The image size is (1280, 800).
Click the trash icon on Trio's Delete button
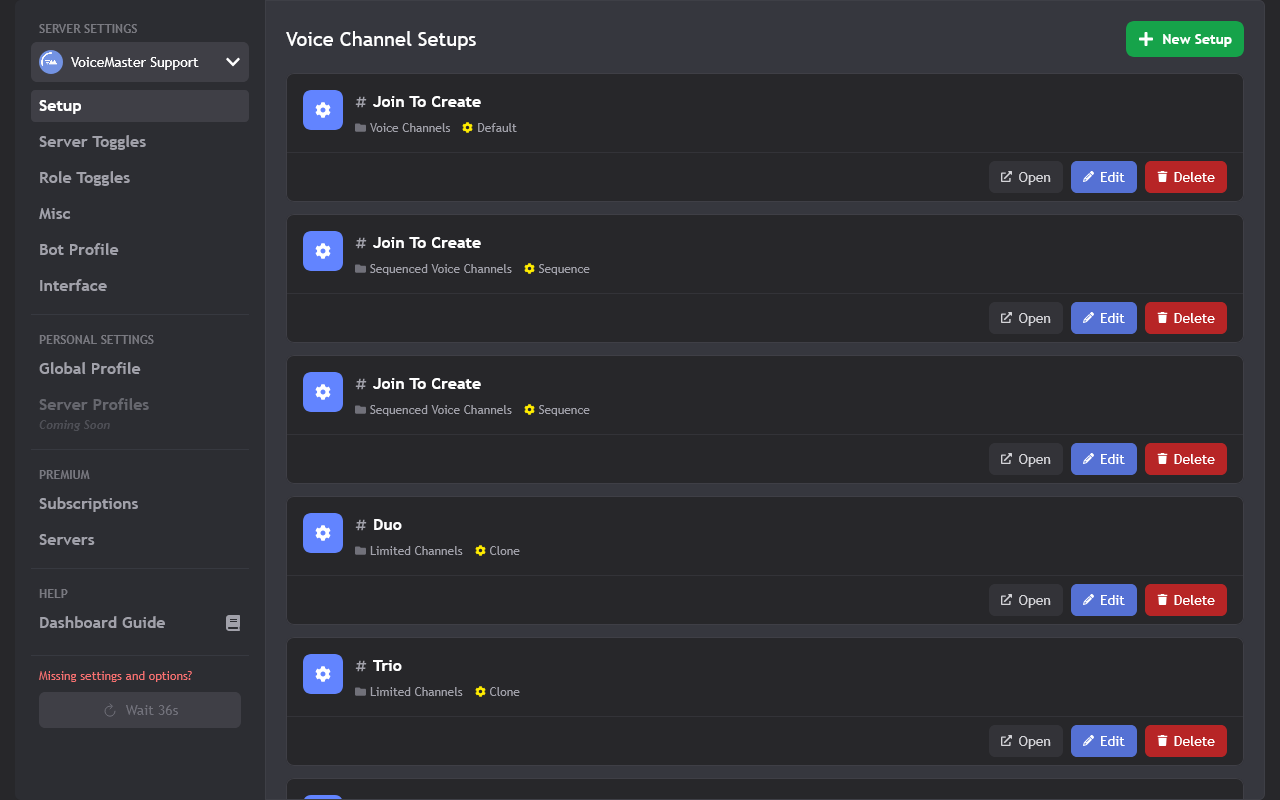pos(1162,741)
